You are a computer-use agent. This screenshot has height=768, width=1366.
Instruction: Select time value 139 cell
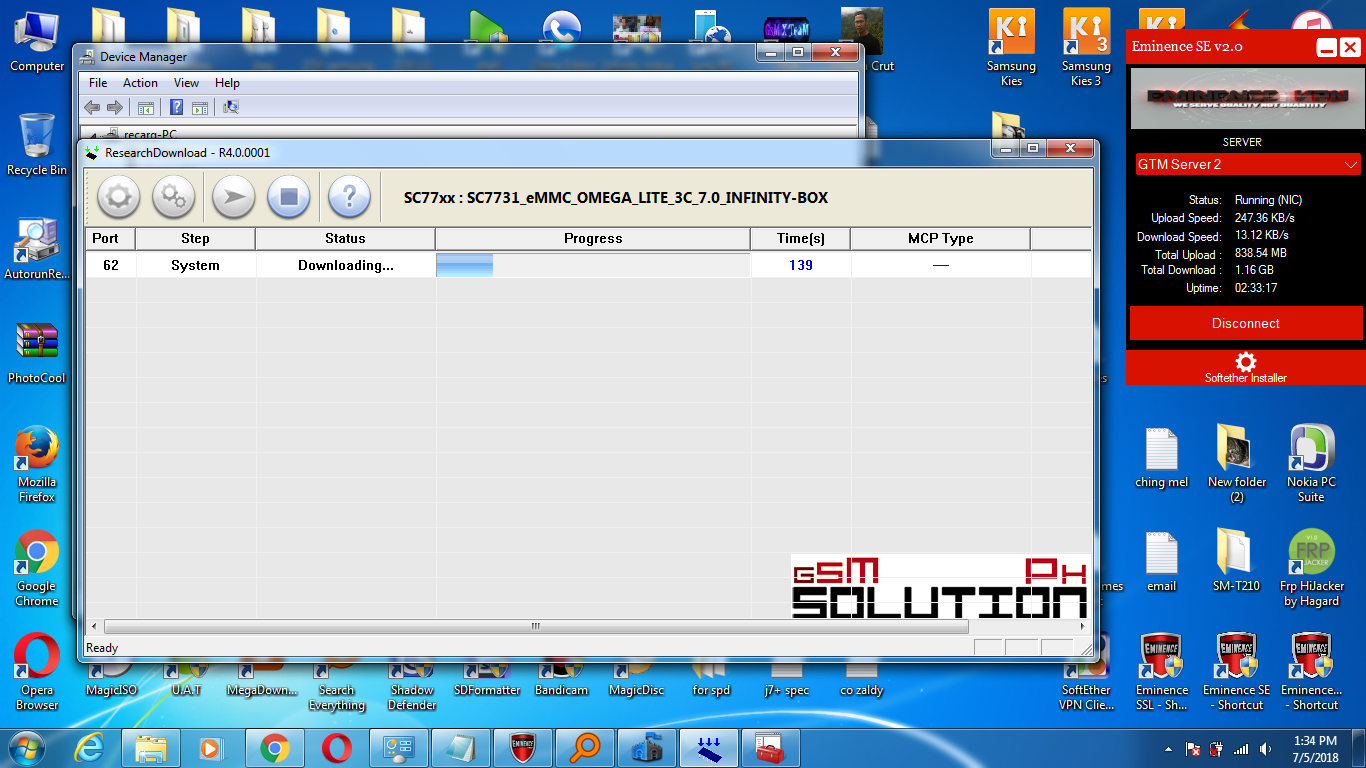click(x=801, y=265)
